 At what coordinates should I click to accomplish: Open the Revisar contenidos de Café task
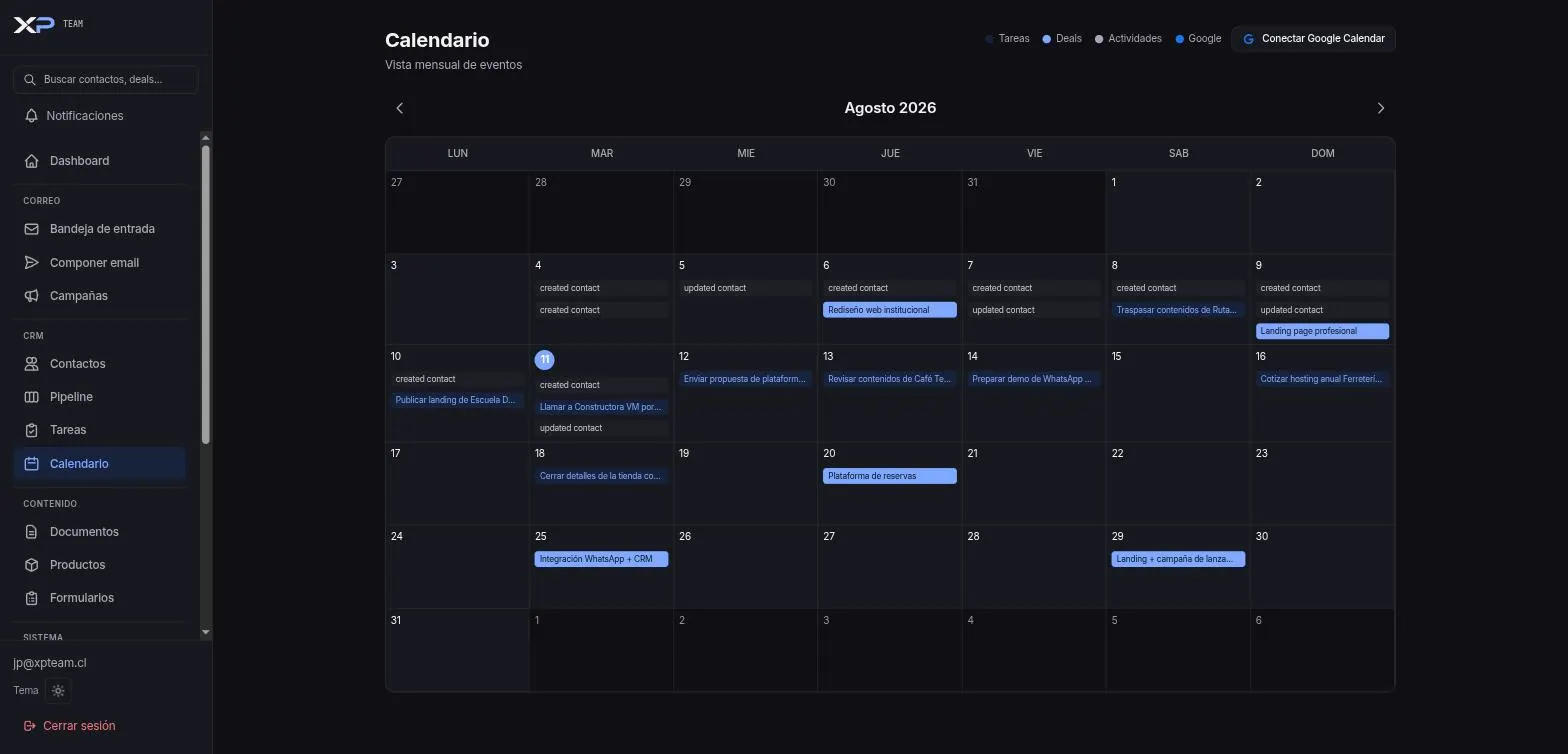[890, 379]
